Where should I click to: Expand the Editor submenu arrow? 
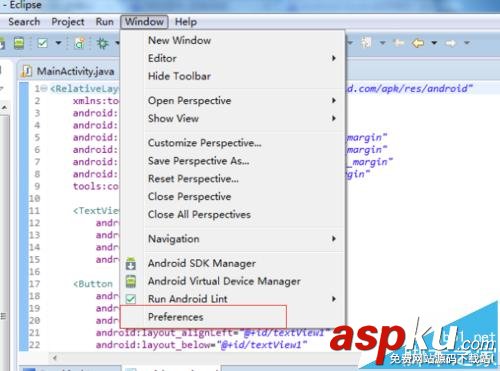pos(333,58)
